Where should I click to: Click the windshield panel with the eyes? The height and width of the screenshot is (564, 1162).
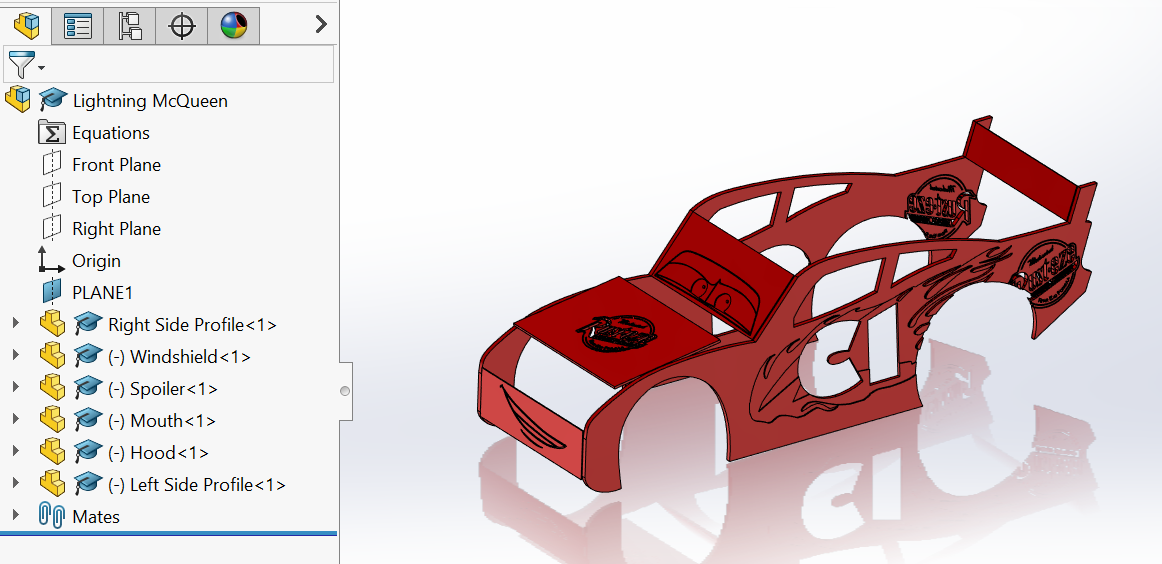coord(723,274)
